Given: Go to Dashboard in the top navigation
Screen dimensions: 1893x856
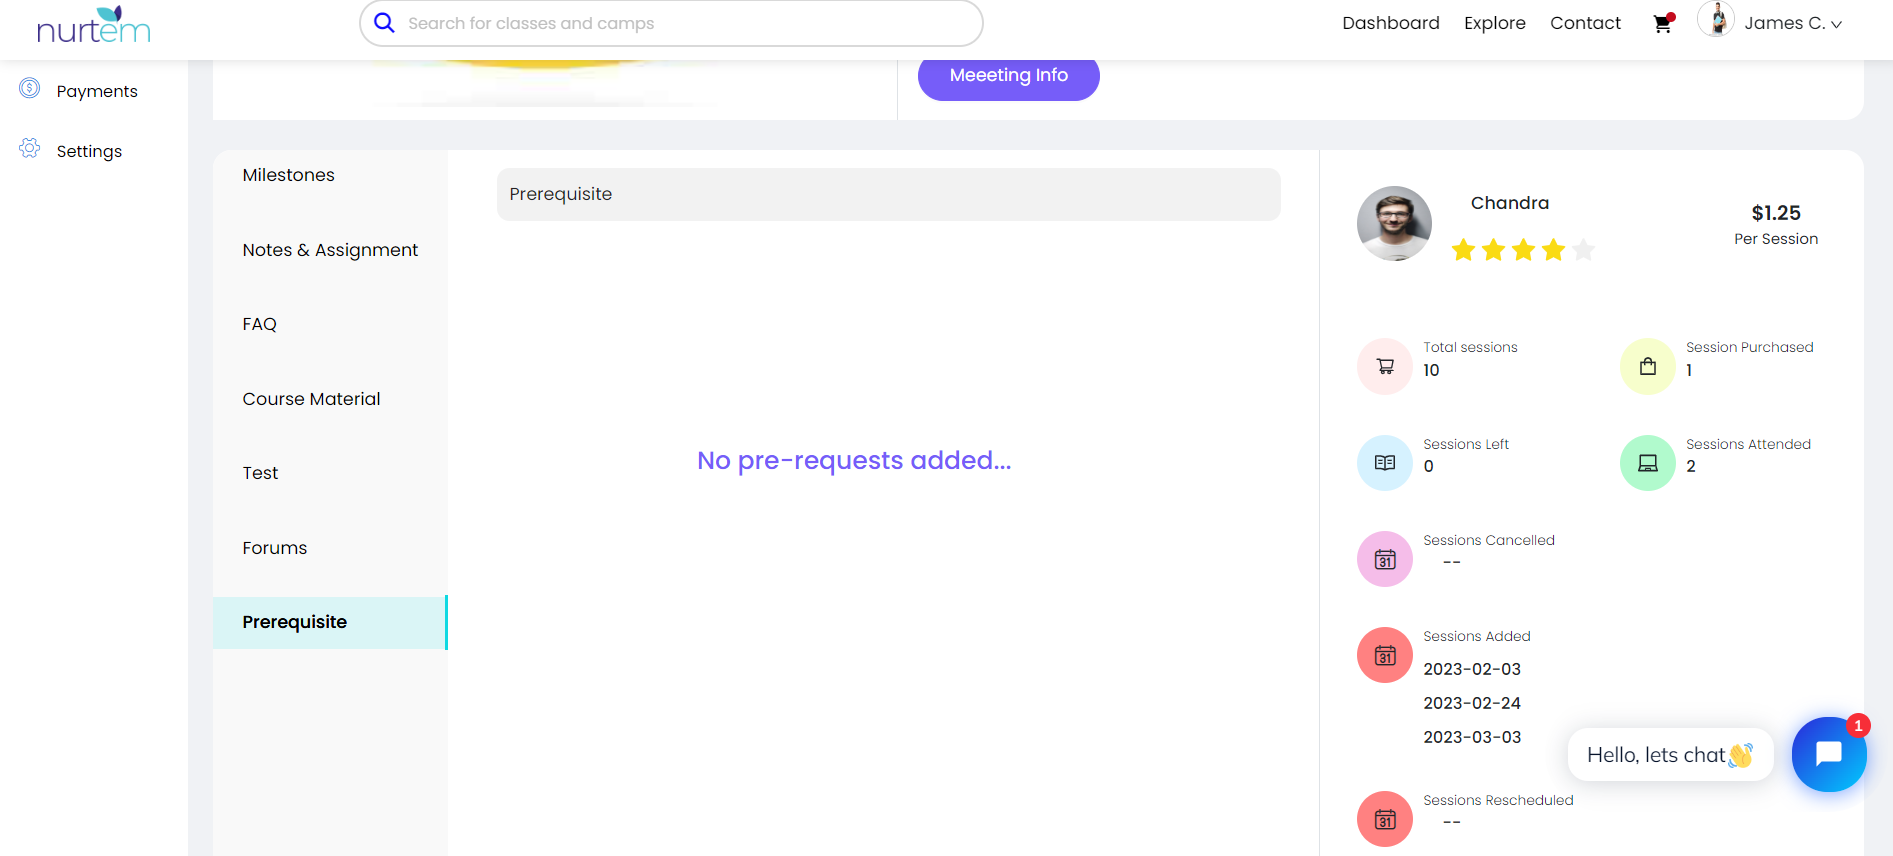Looking at the screenshot, I should (1390, 23).
